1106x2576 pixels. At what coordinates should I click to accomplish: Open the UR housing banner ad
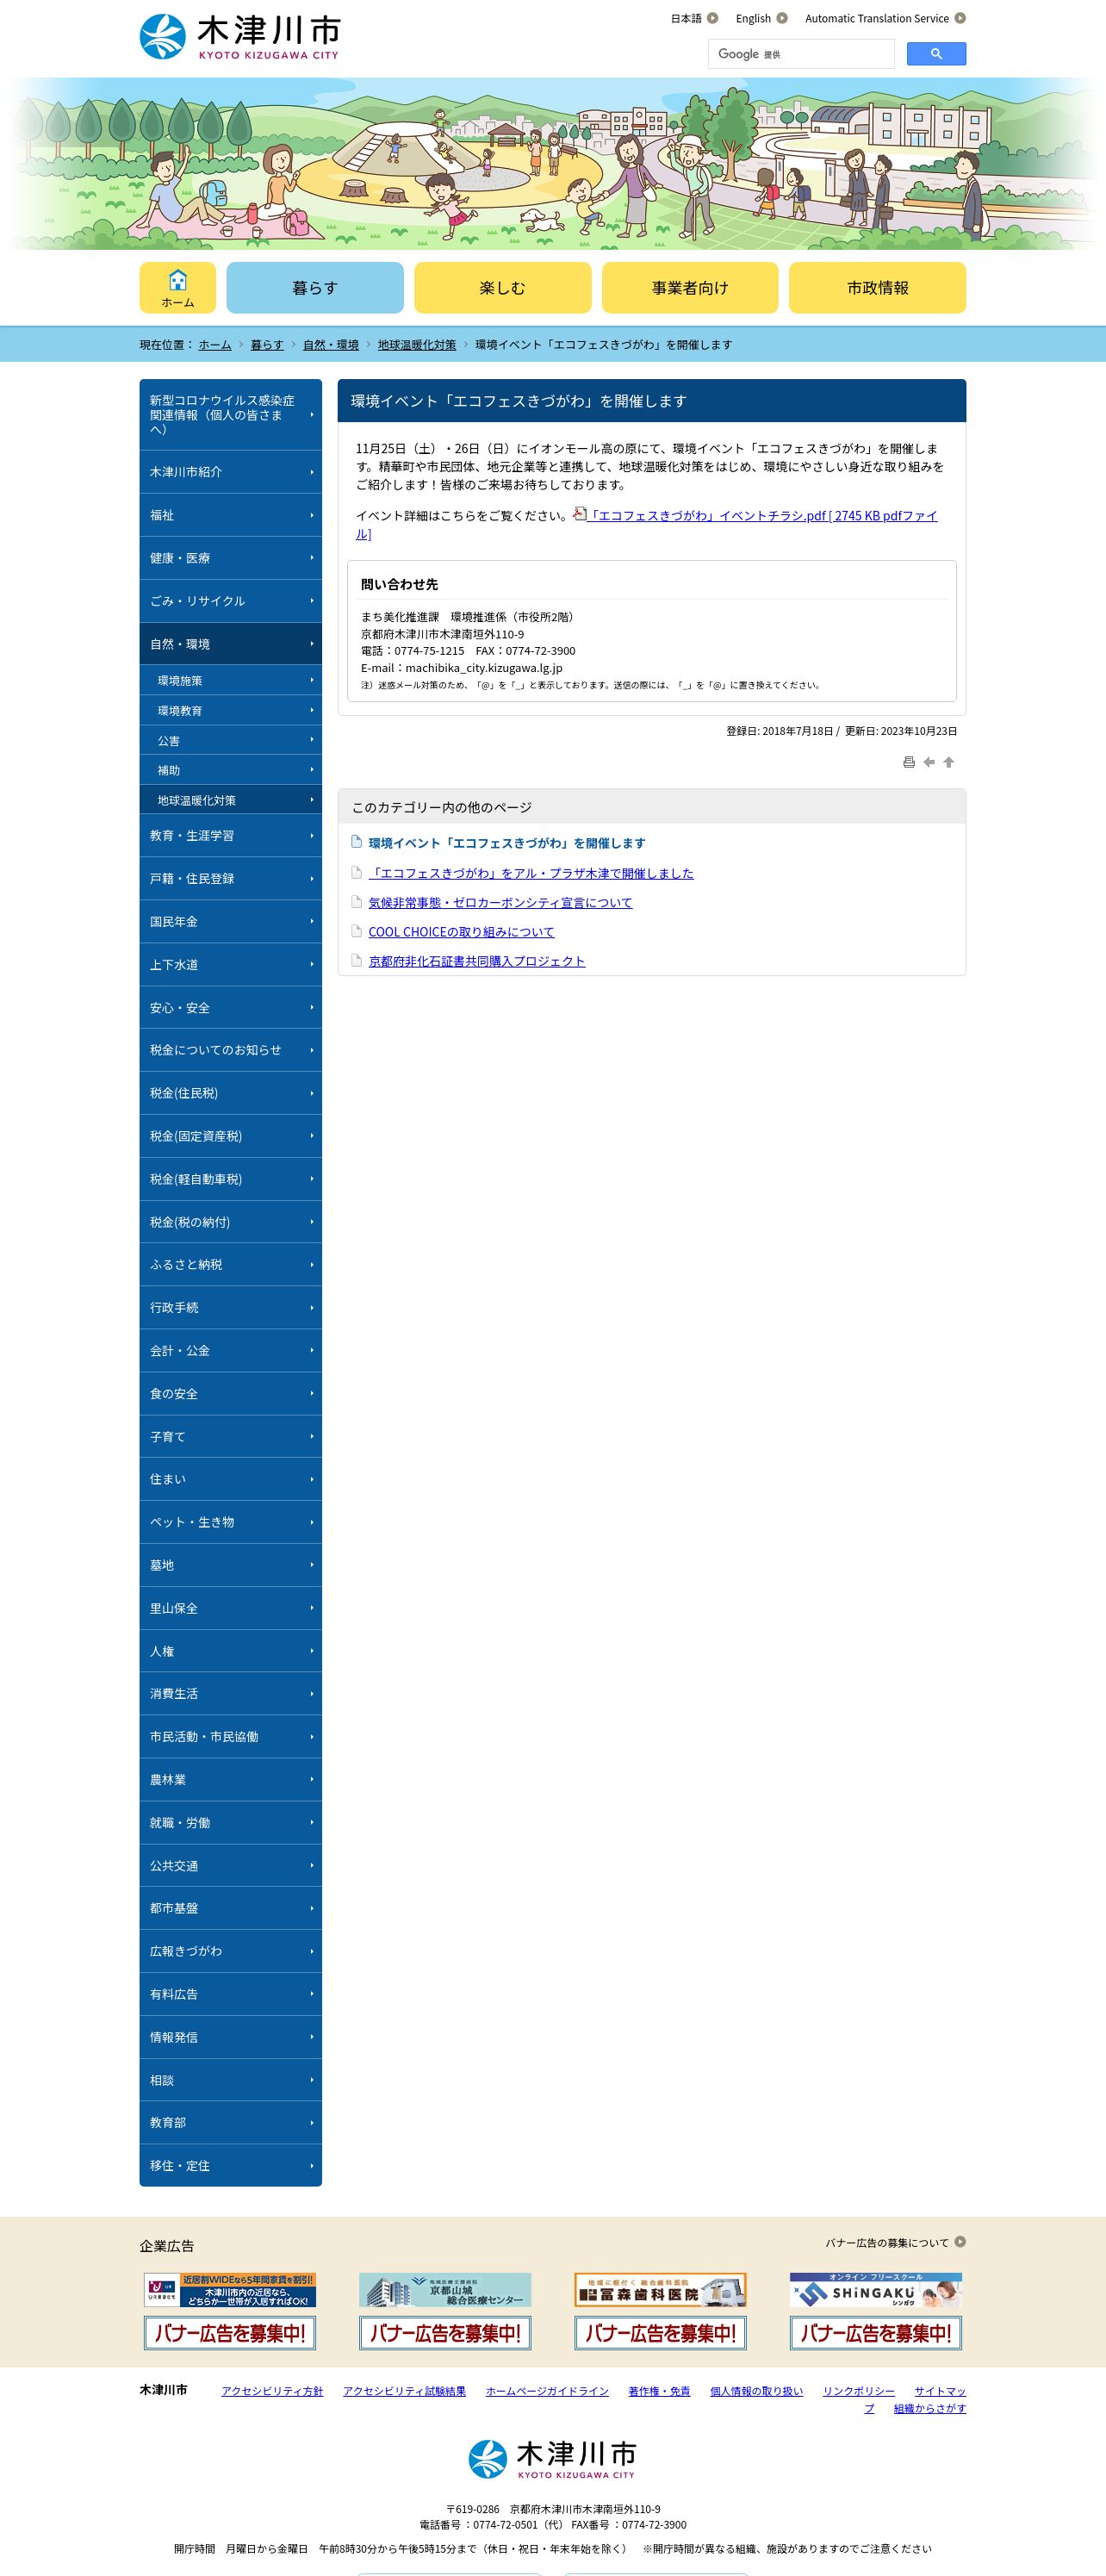click(x=230, y=2289)
